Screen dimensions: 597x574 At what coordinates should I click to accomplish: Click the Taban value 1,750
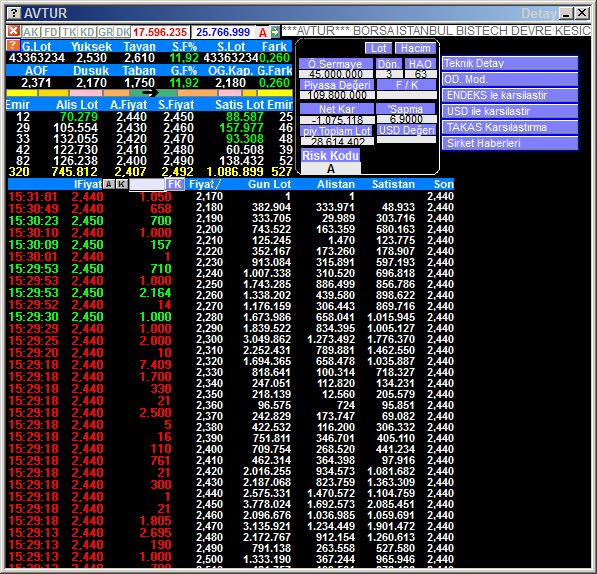(x=139, y=83)
